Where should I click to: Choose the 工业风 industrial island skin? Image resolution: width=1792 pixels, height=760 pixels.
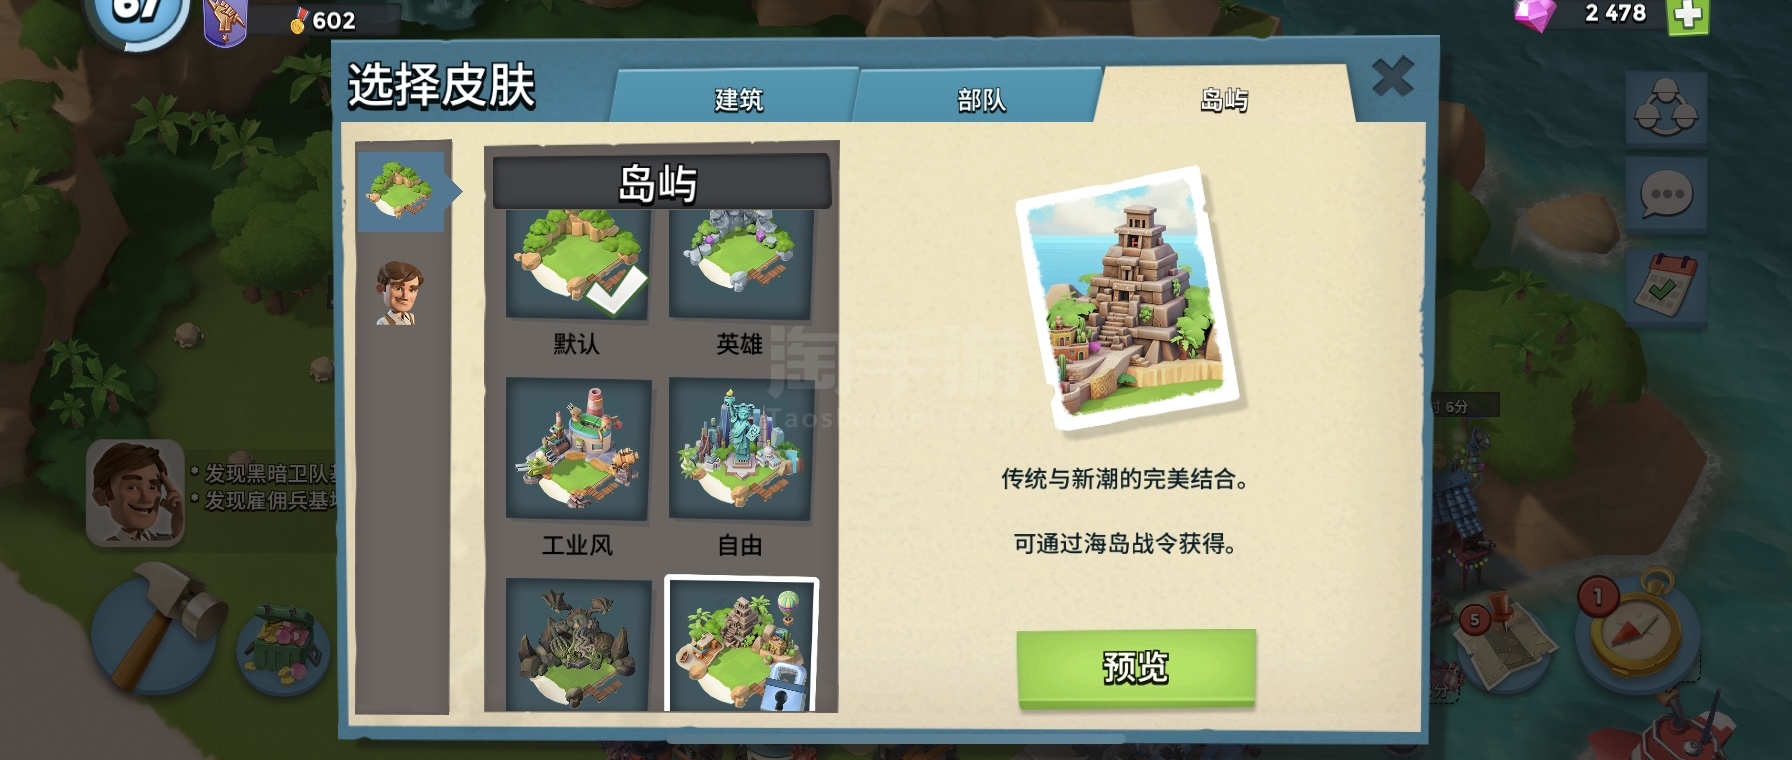578,449
